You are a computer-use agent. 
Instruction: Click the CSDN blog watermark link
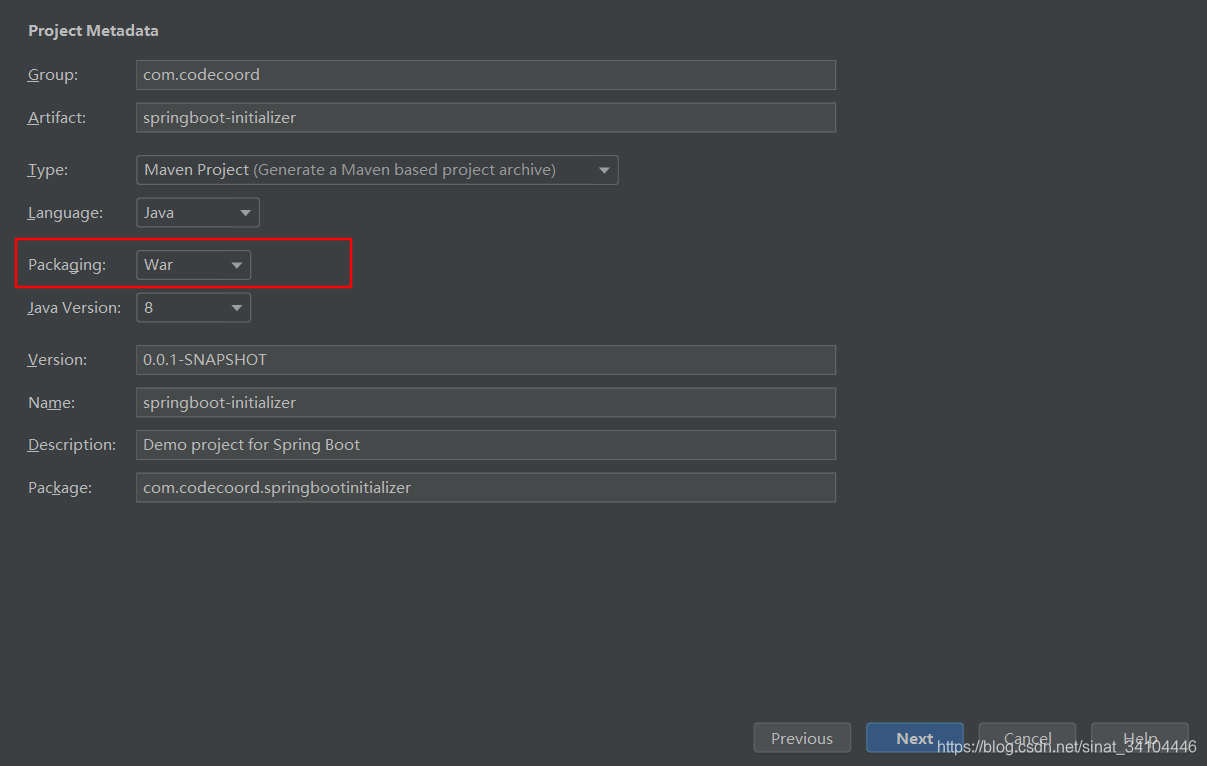point(1063,746)
